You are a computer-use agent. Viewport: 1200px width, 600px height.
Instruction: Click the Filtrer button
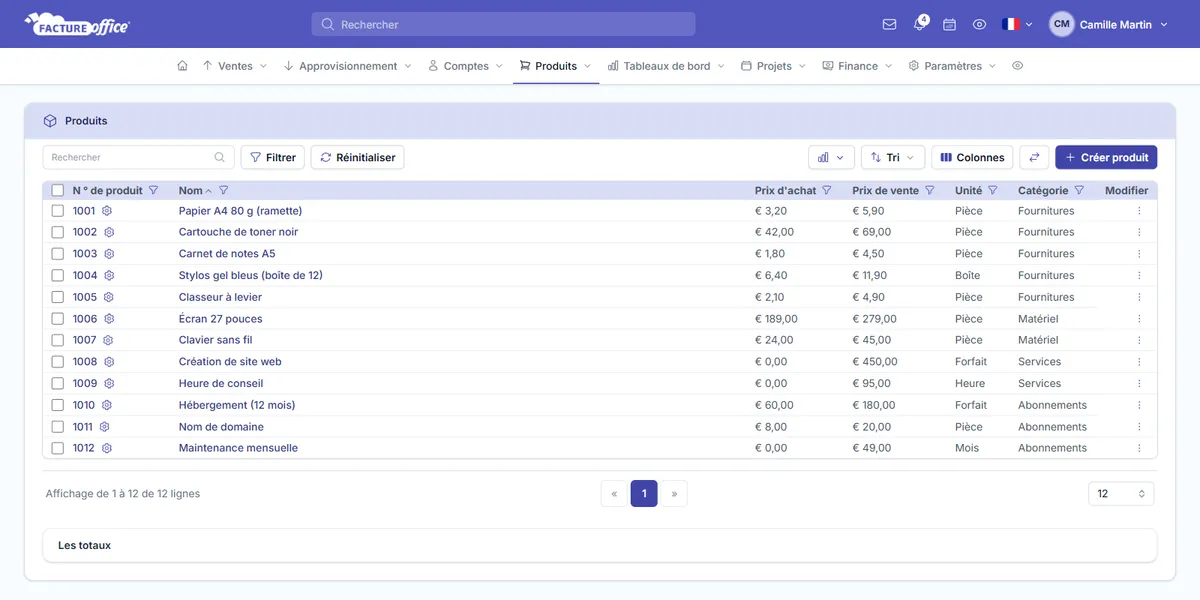click(x=273, y=157)
